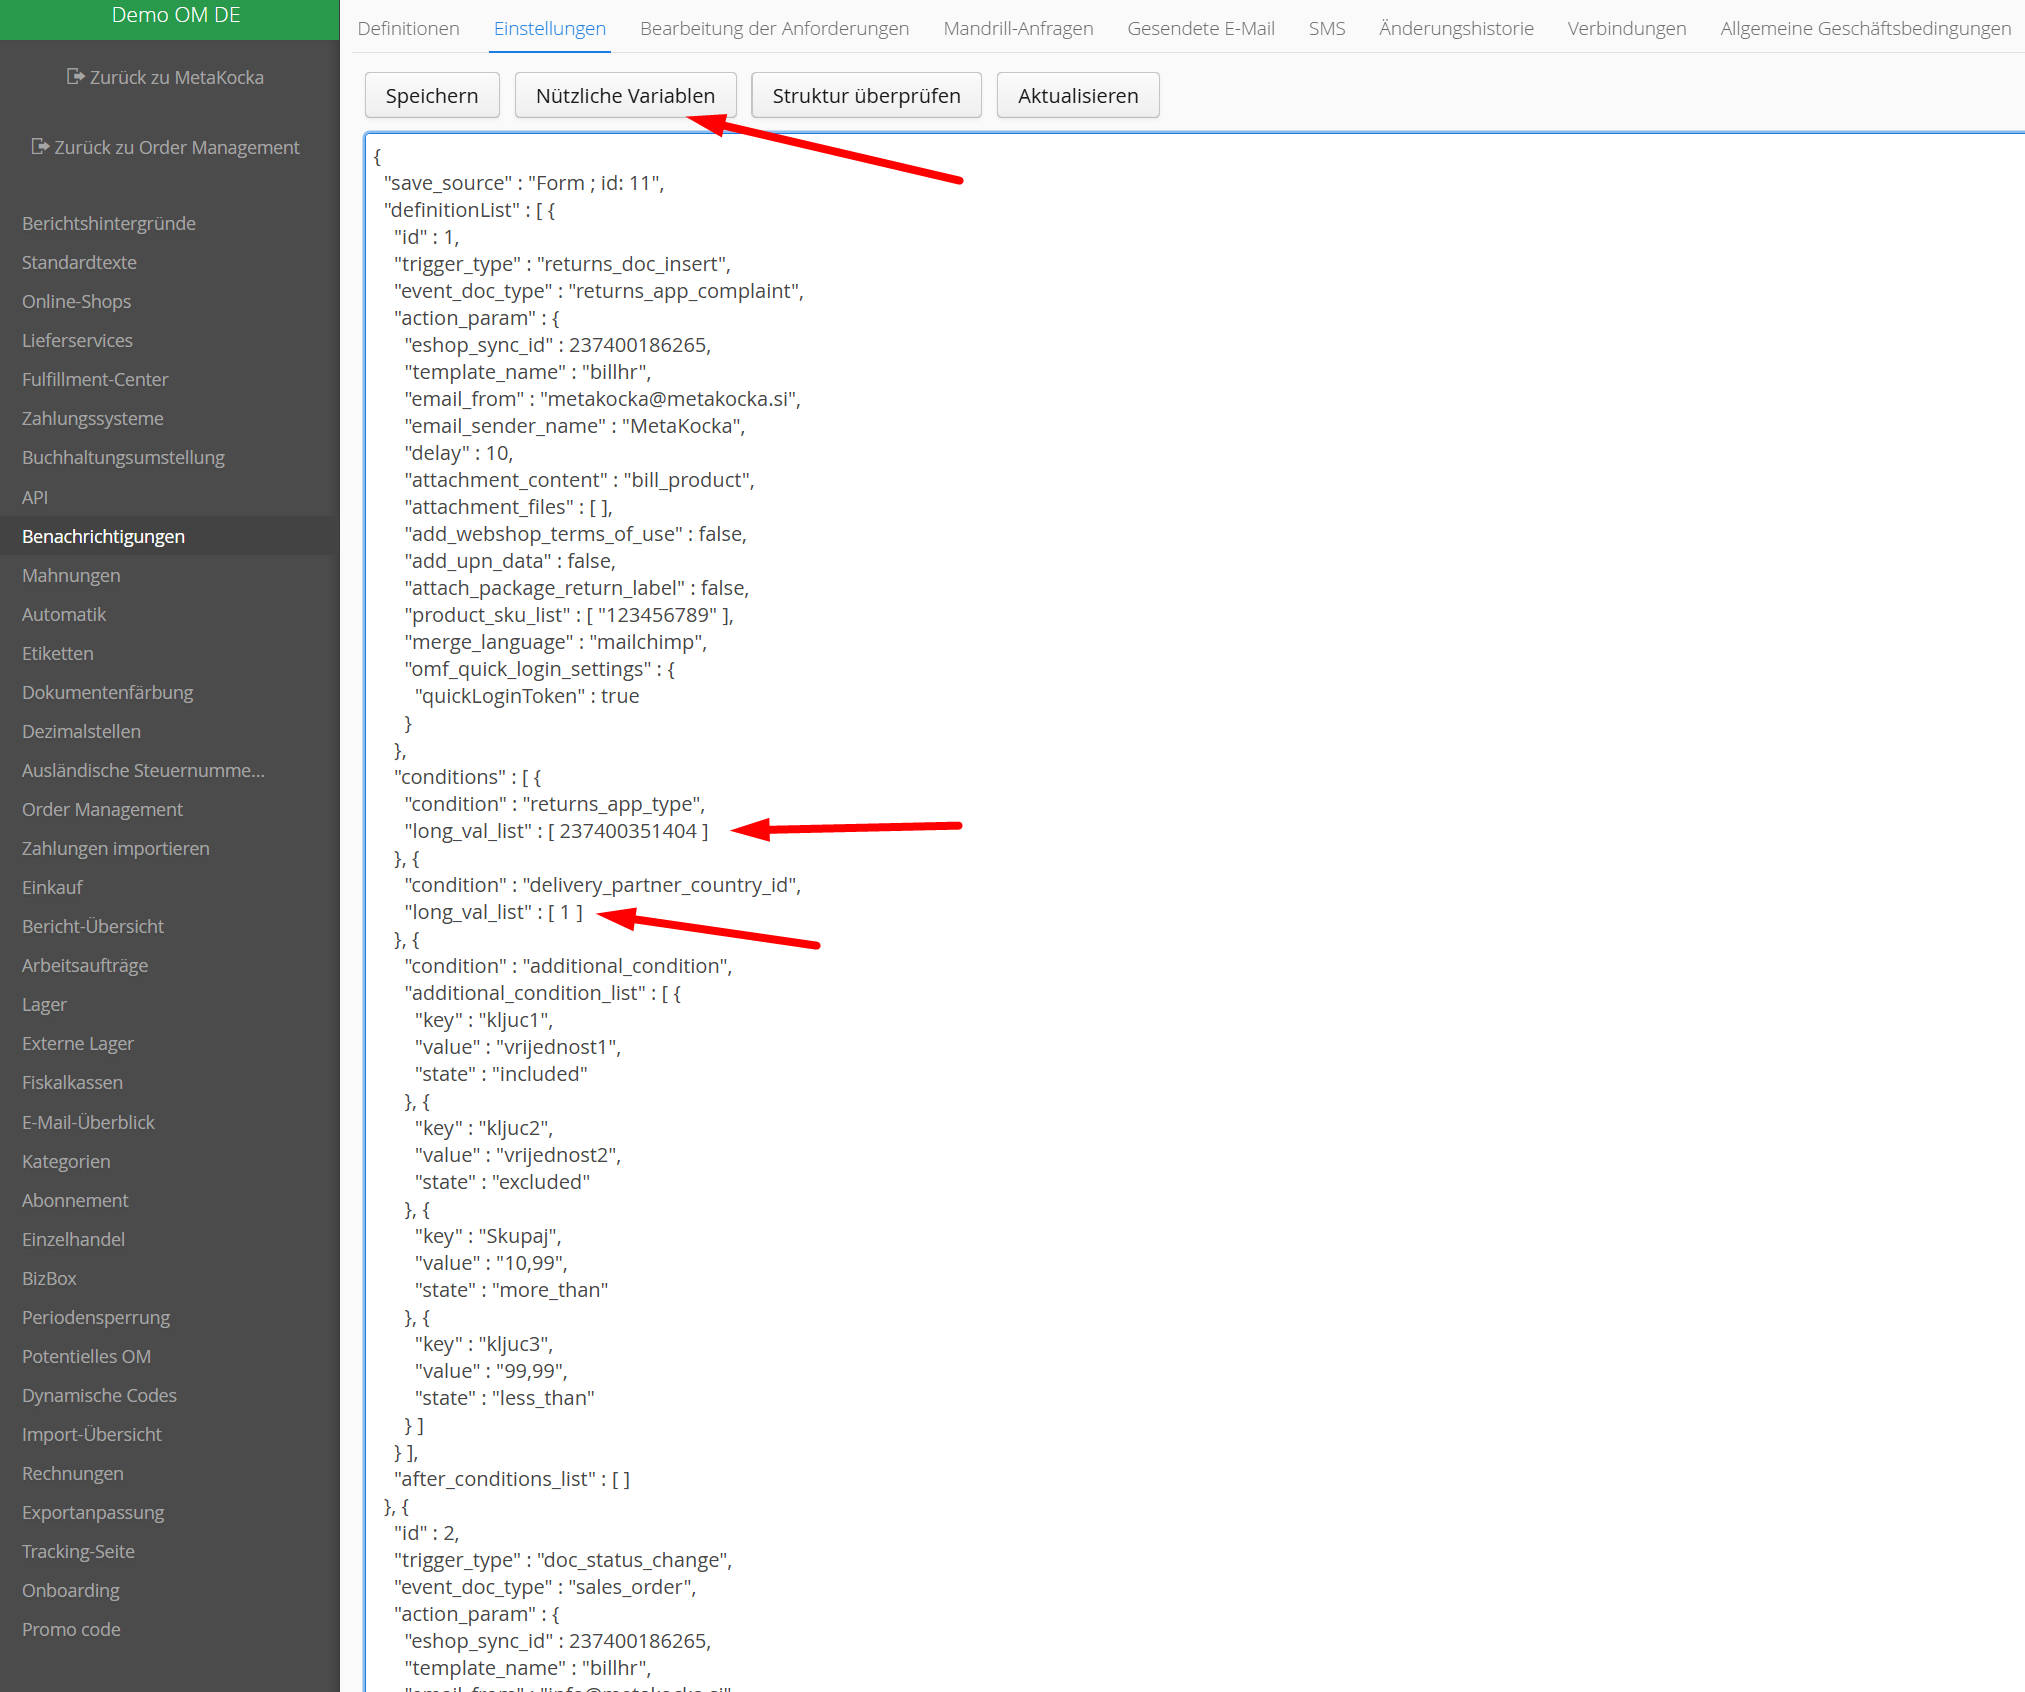Click Struktur überprüfen button

(x=866, y=96)
